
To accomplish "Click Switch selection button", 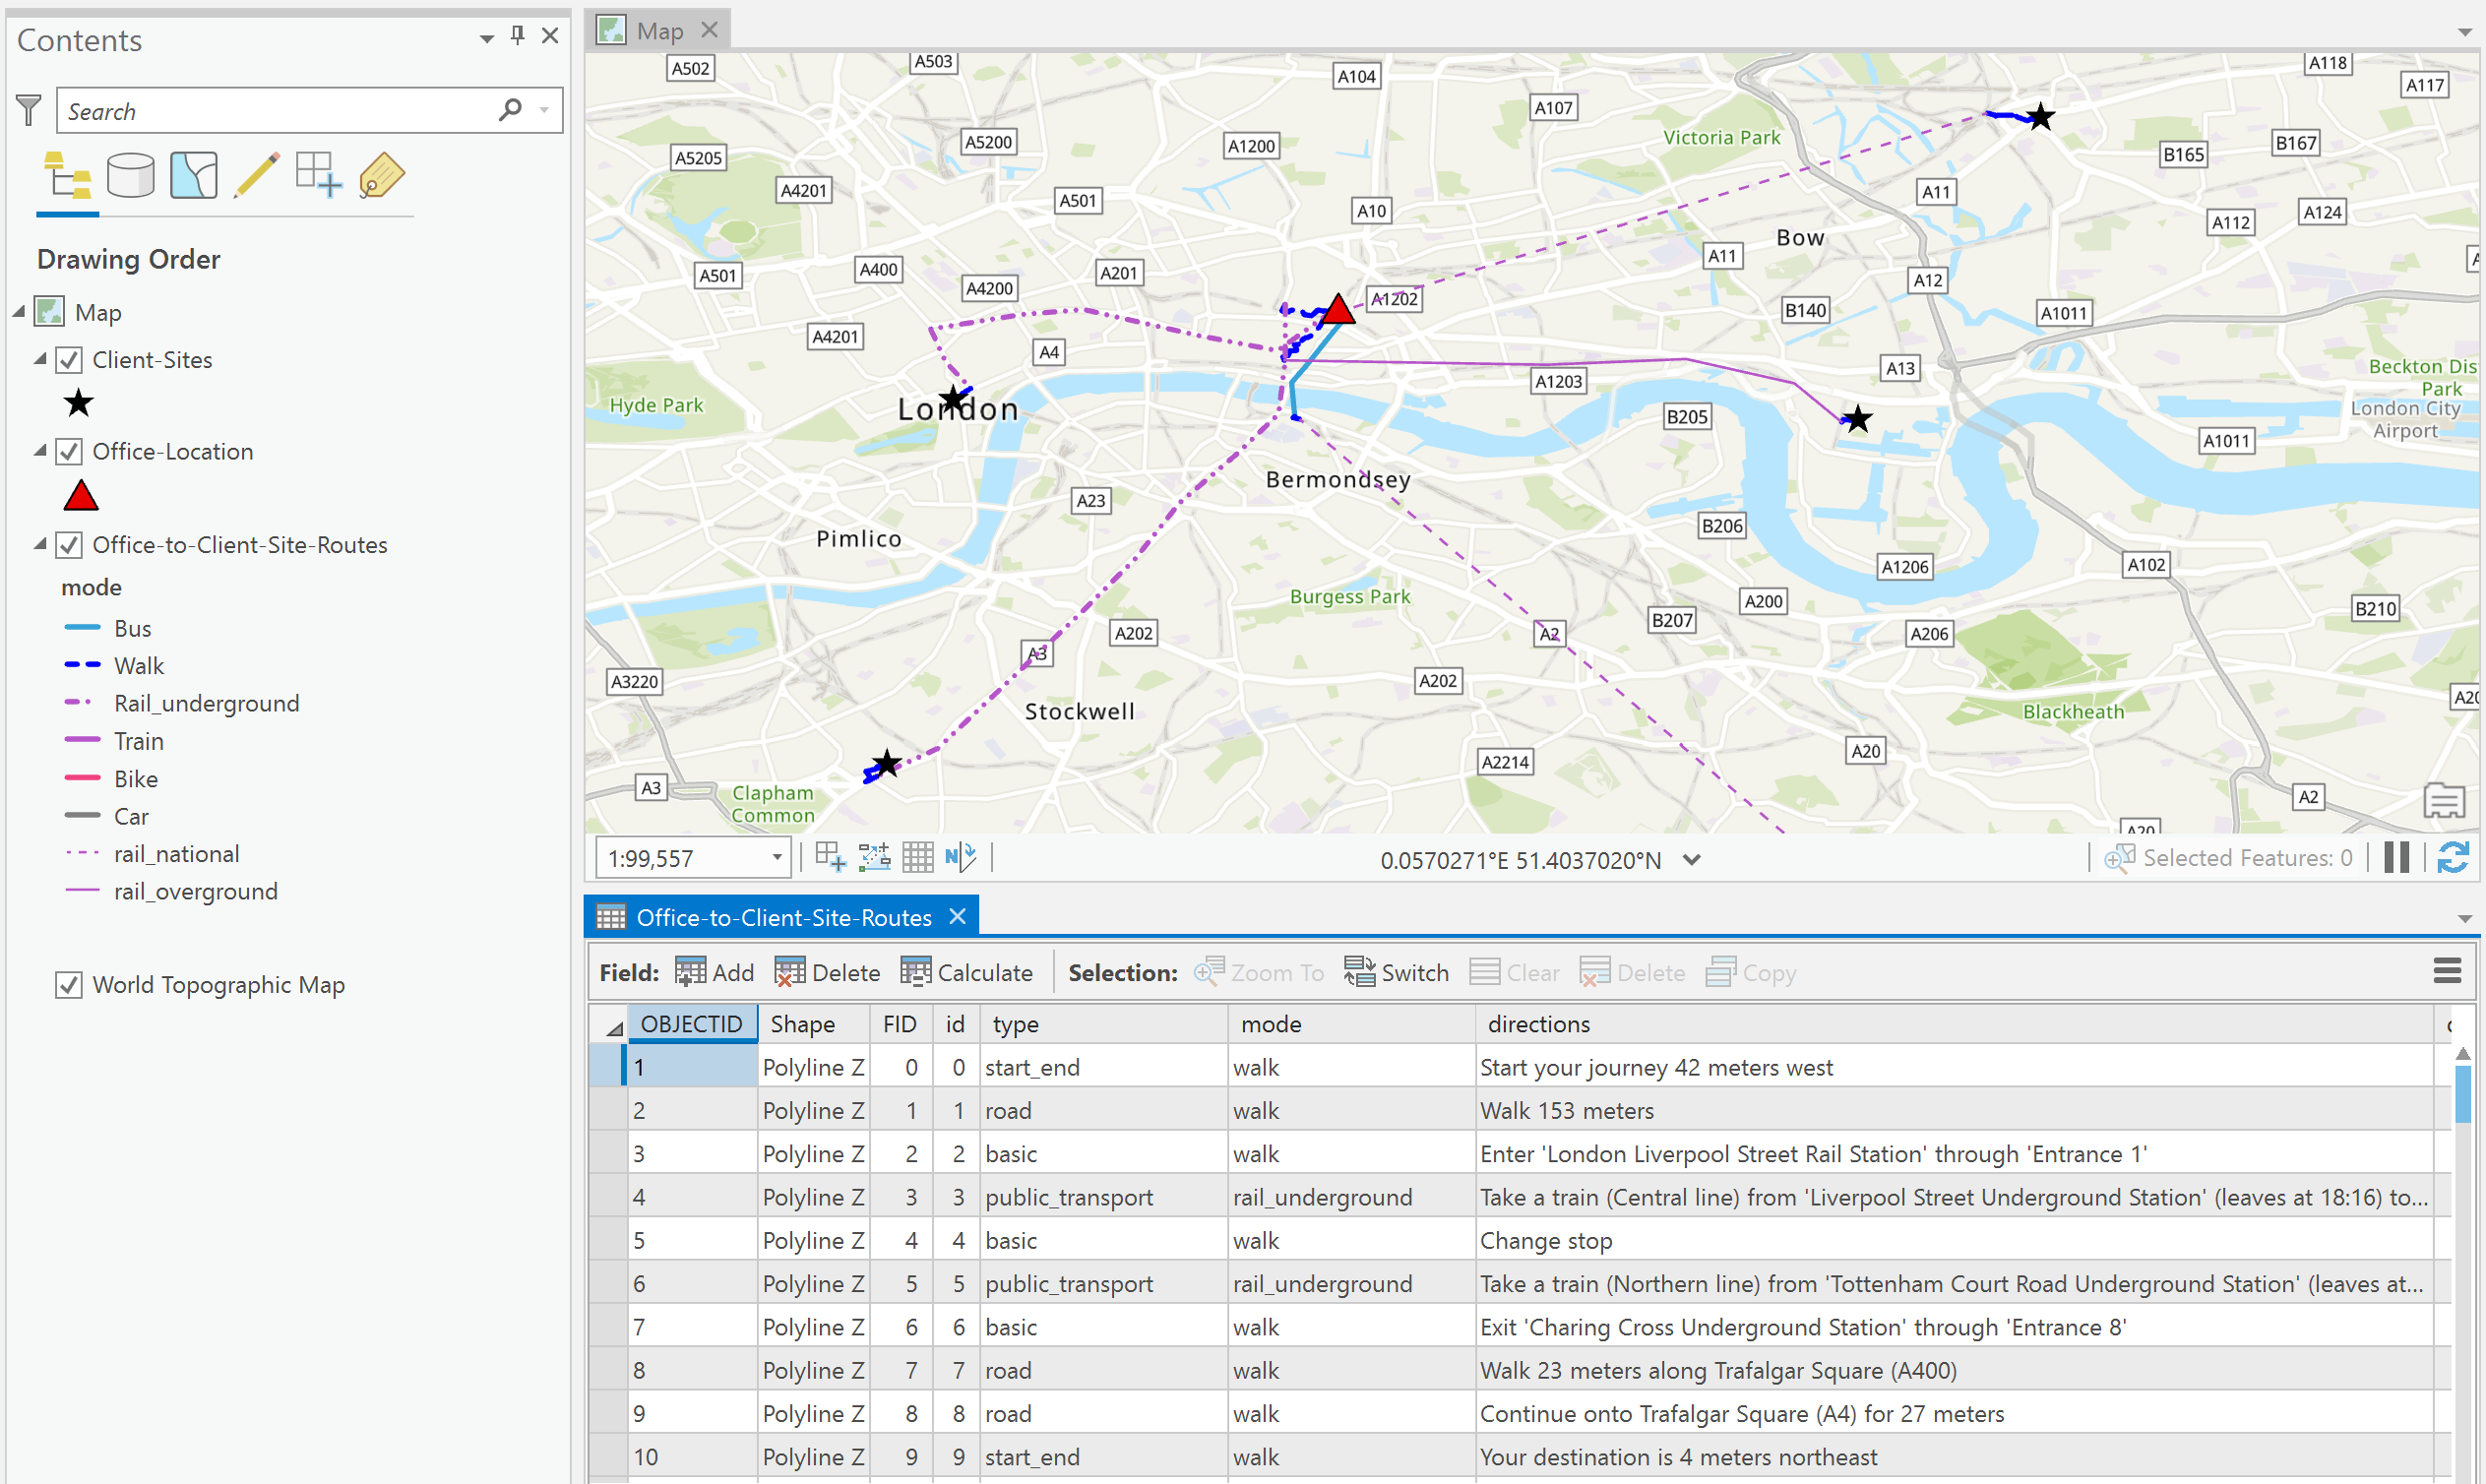I will [1396, 973].
